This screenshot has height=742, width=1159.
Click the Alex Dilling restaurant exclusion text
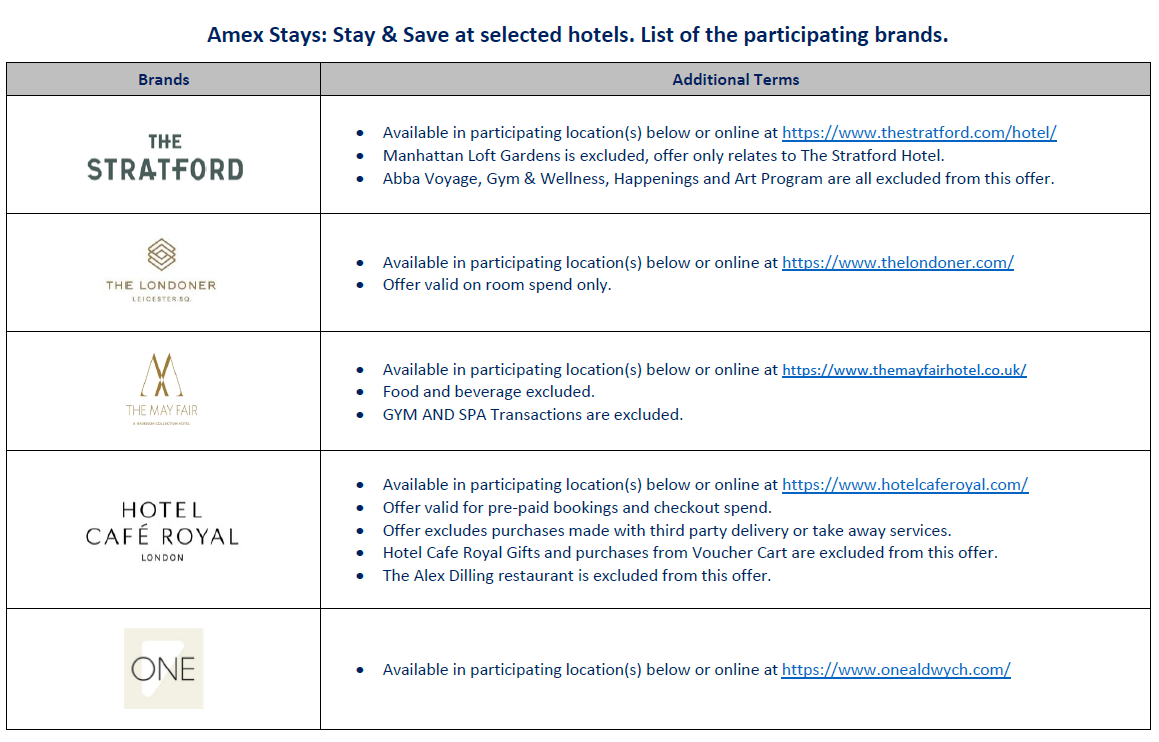pyautogui.click(x=577, y=576)
